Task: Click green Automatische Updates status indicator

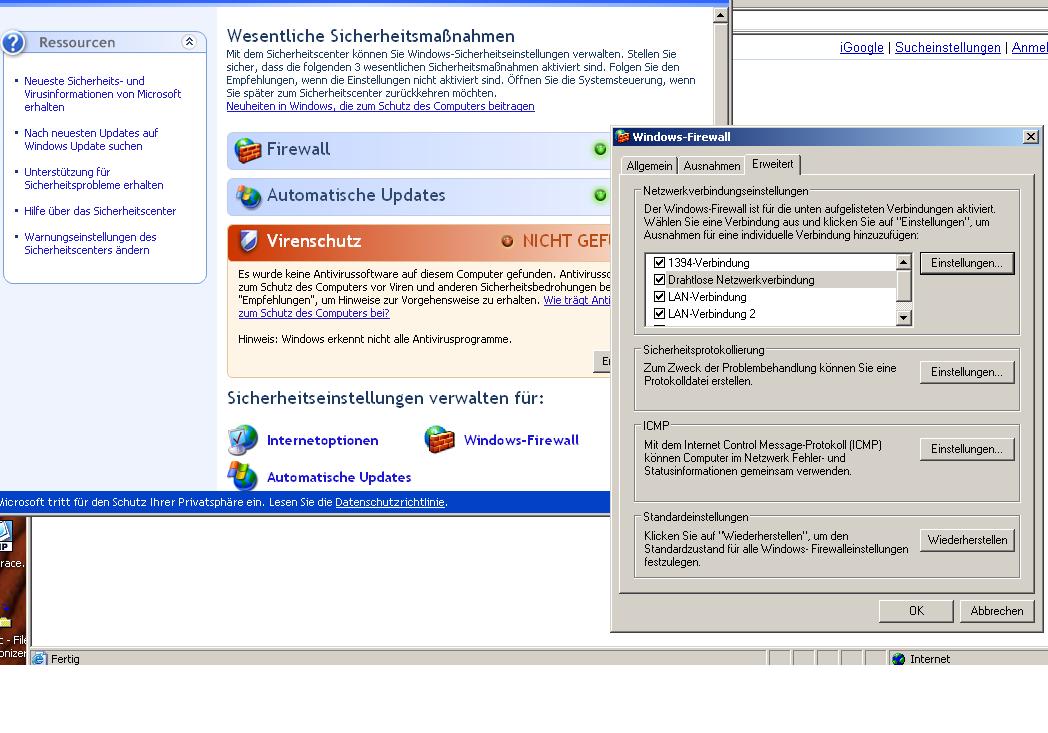Action: coord(600,195)
